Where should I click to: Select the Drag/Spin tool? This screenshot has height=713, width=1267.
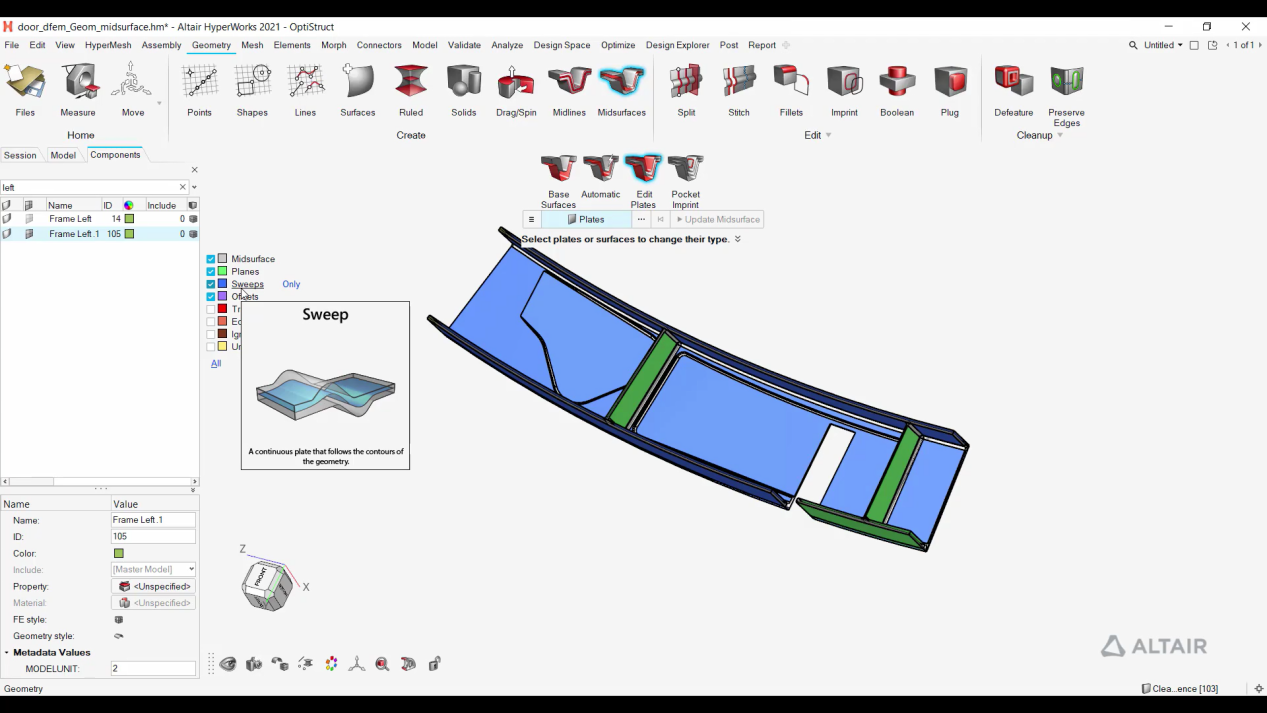[x=516, y=91]
